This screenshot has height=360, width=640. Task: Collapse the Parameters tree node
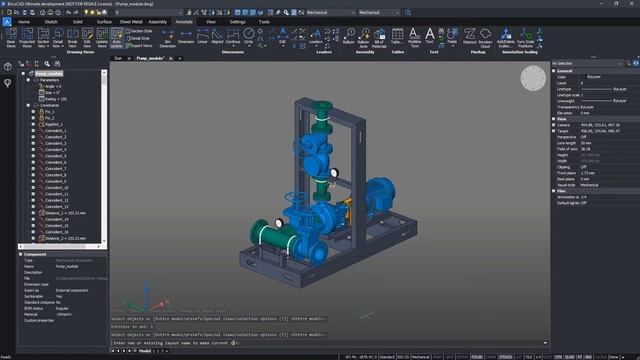28,80
